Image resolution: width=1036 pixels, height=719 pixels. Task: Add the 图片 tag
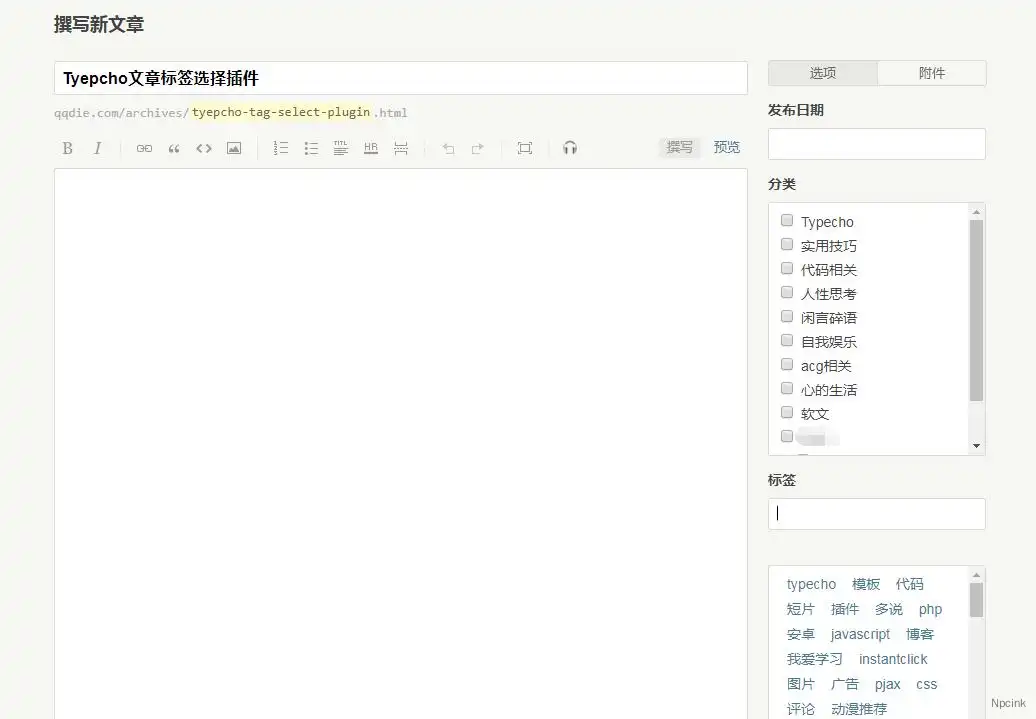(801, 684)
